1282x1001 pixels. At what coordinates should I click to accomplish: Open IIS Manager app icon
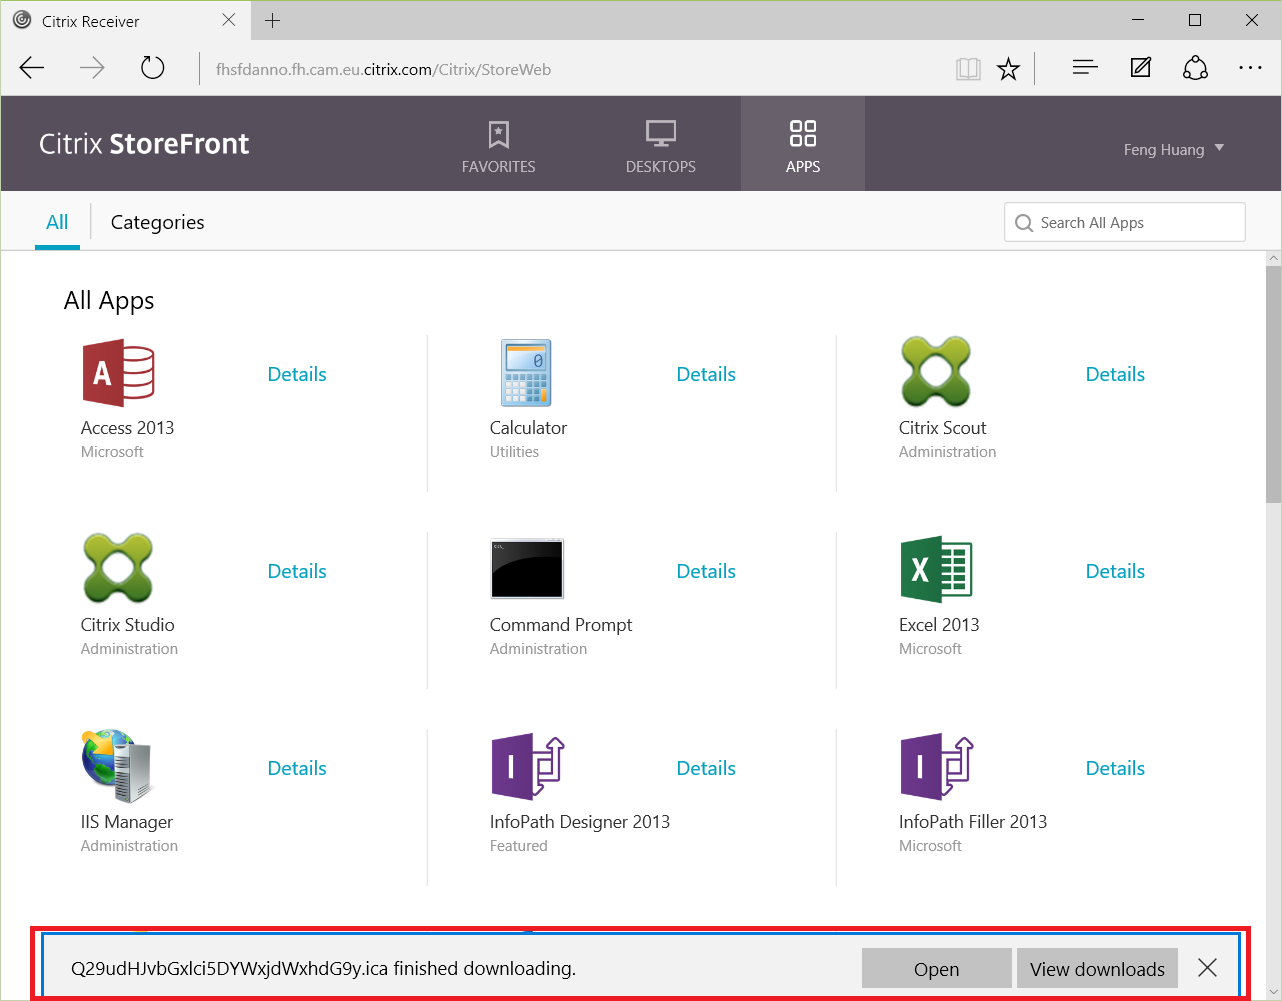click(x=118, y=766)
